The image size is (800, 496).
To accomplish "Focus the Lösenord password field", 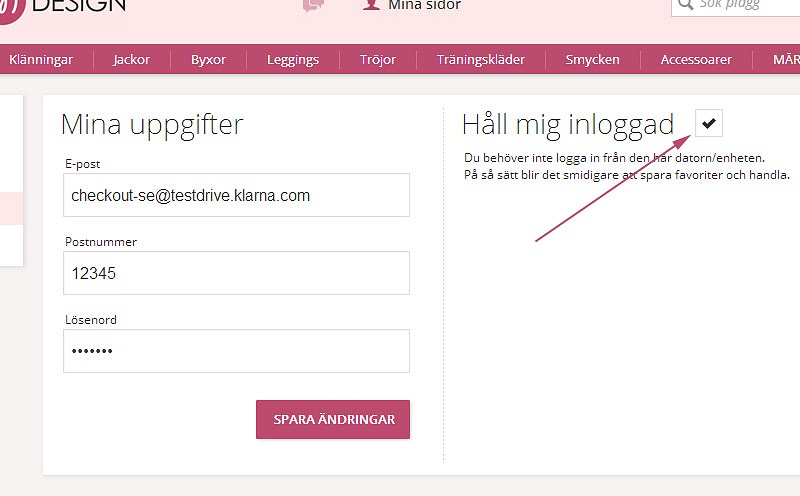I will tap(236, 351).
